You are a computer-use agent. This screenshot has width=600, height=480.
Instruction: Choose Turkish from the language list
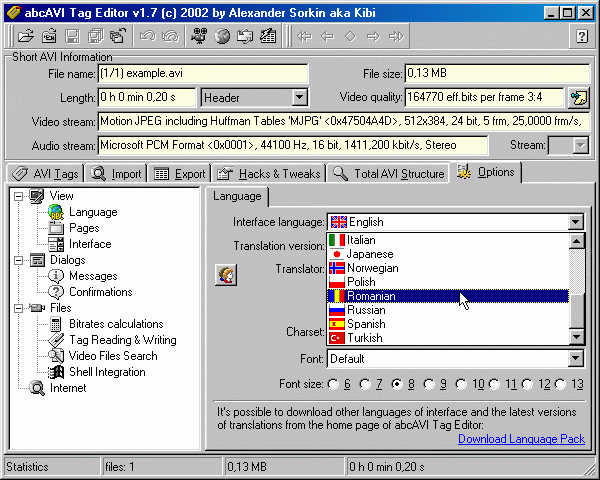tap(448, 338)
